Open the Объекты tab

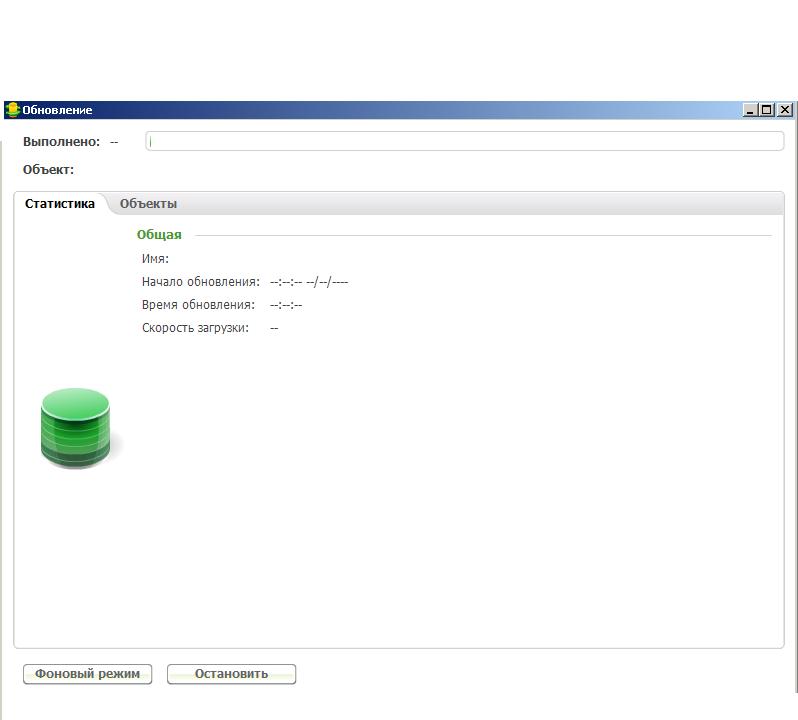[148, 204]
